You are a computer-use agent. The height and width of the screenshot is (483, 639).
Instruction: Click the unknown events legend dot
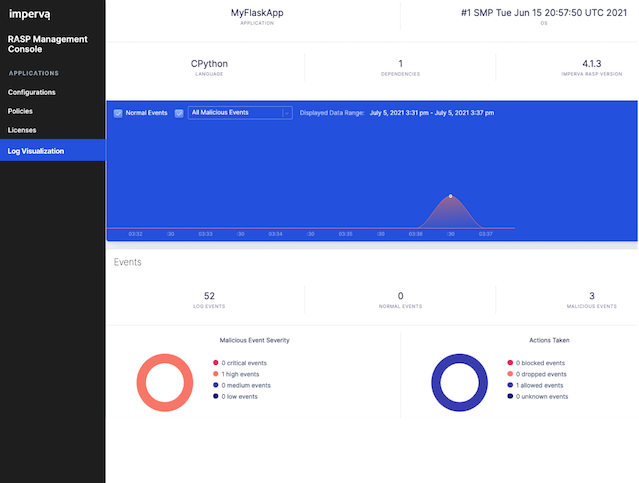[x=510, y=396]
